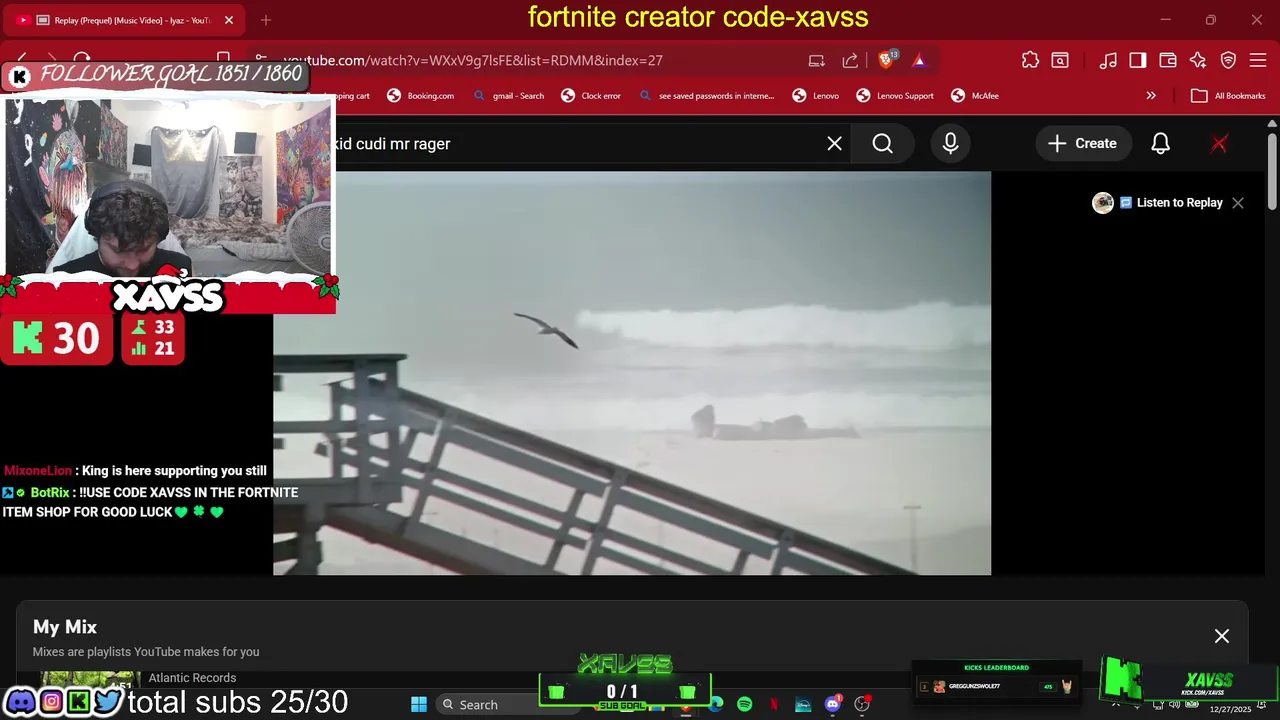This screenshot has width=1280, height=720.
Task: Clear the YouTube search field
Action: point(834,144)
